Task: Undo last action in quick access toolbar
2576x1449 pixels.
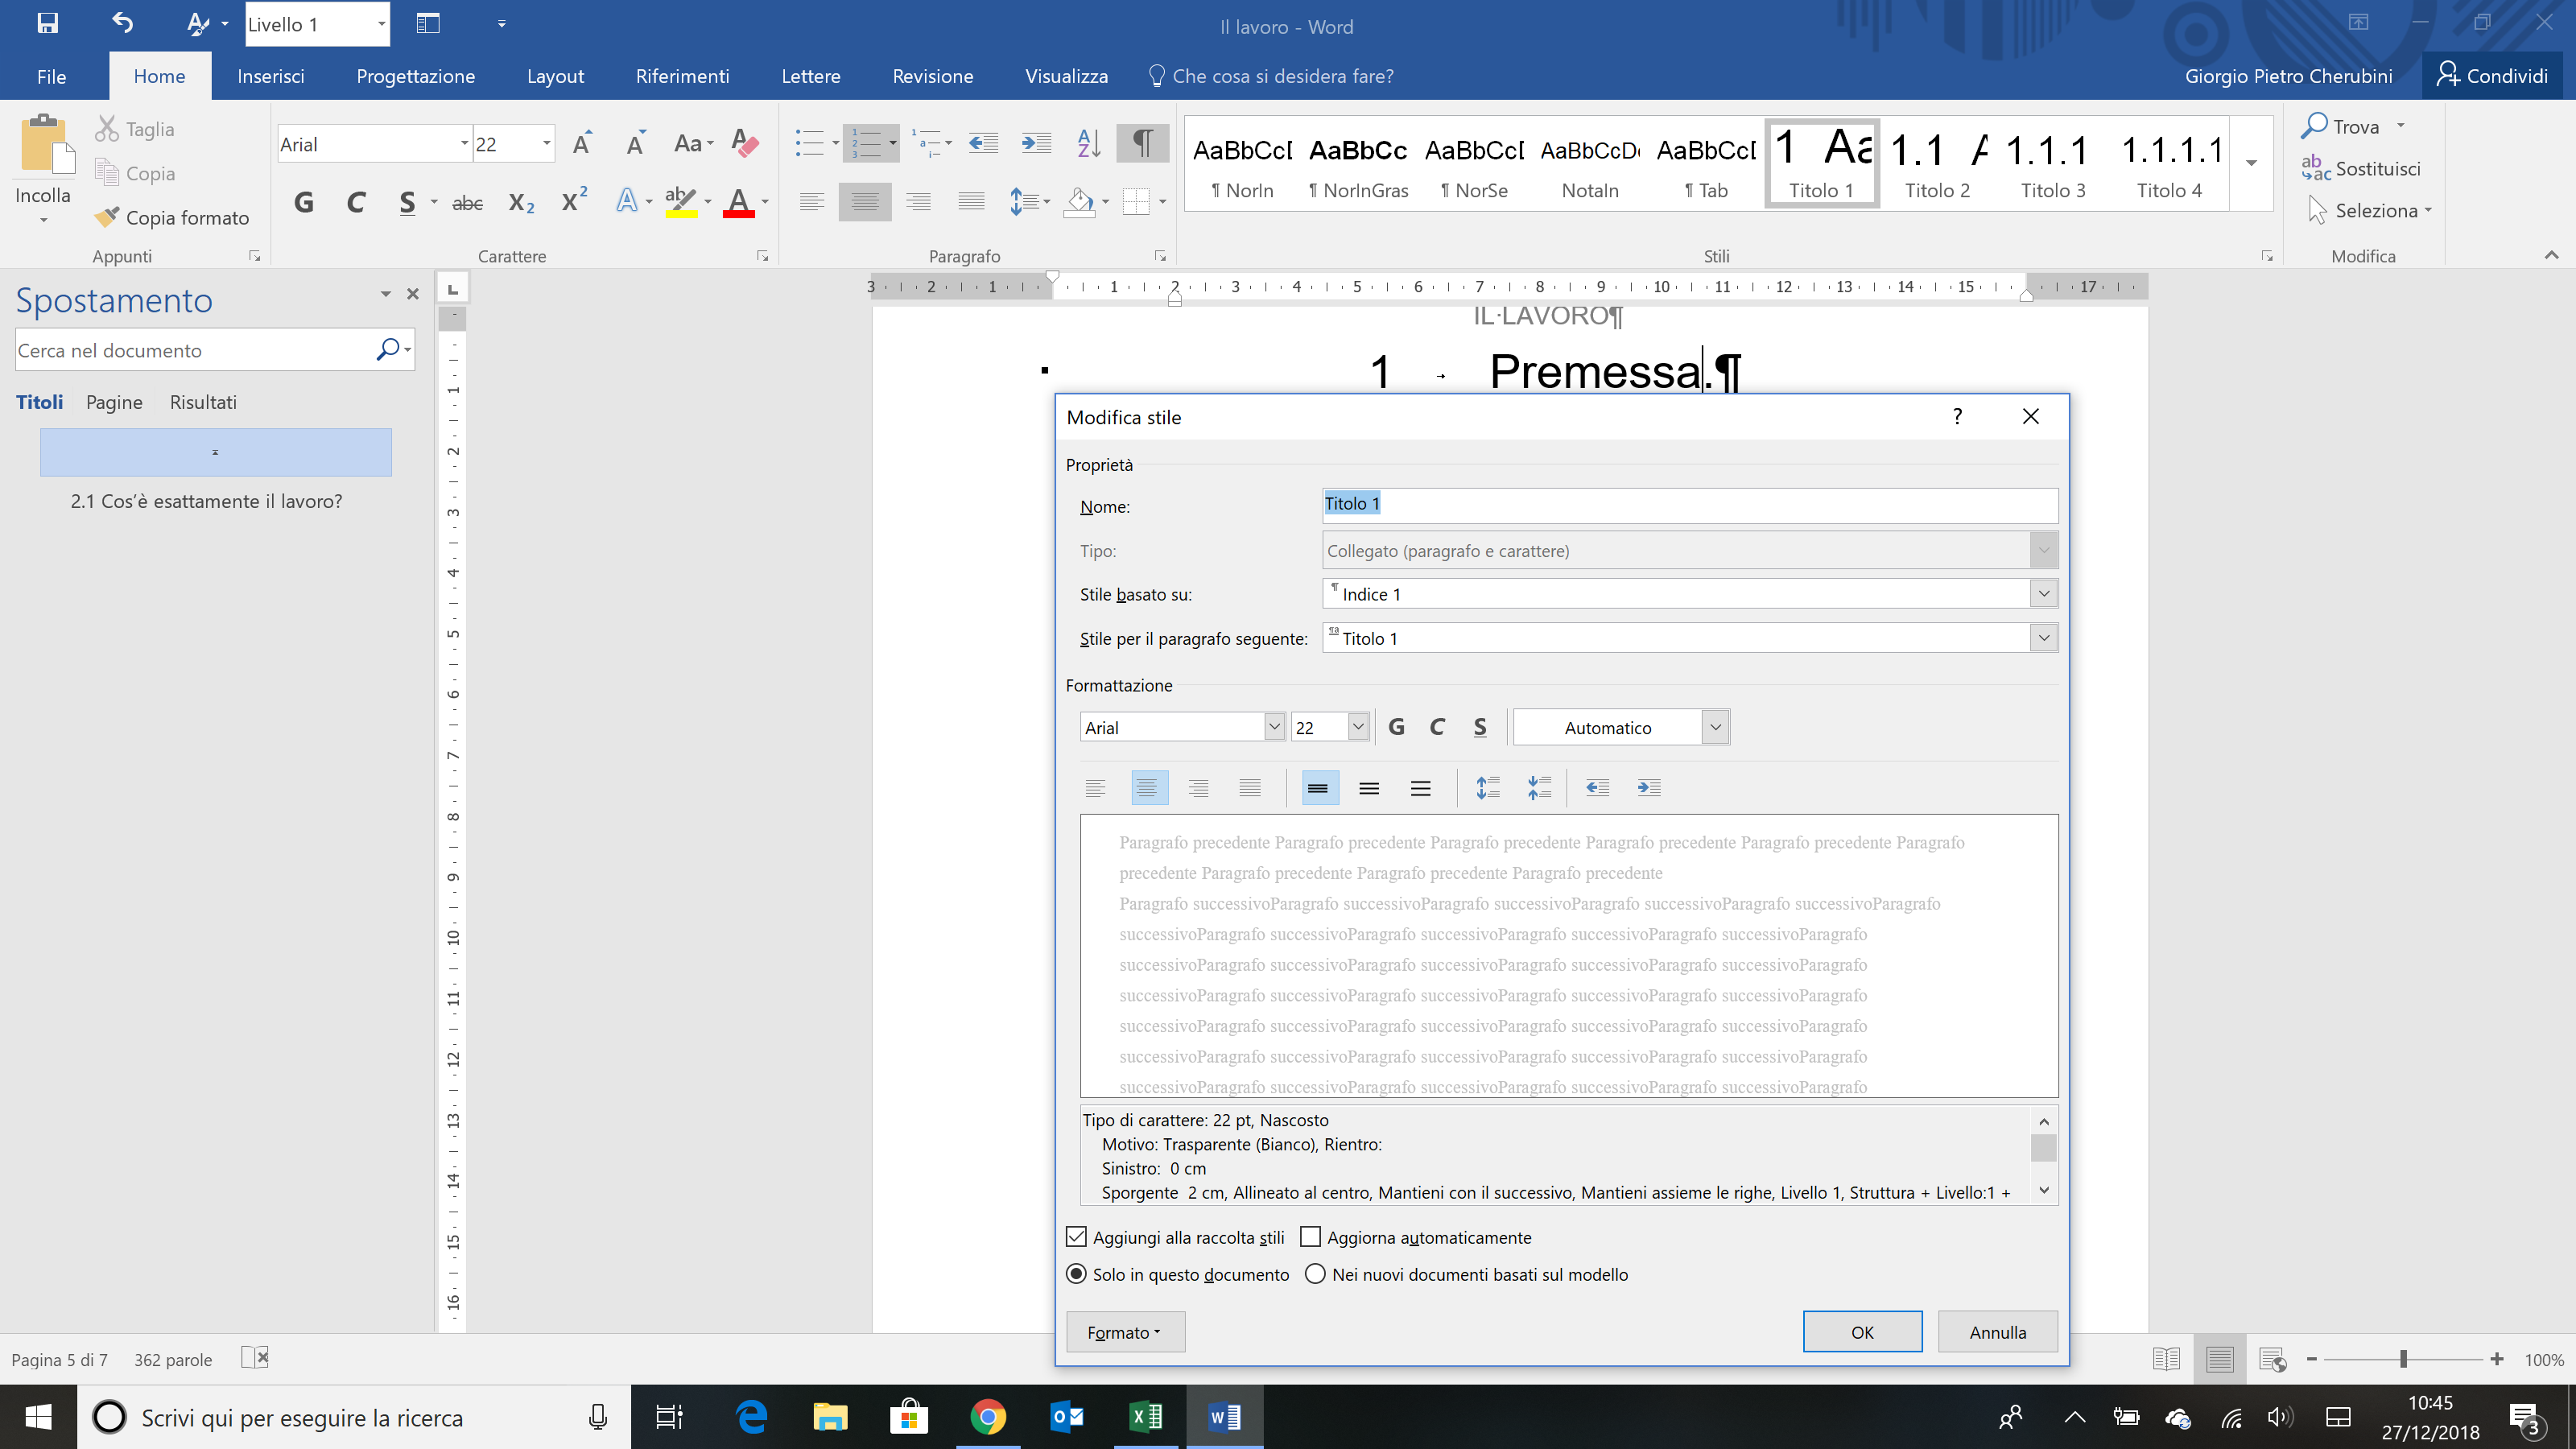Action: 122,23
